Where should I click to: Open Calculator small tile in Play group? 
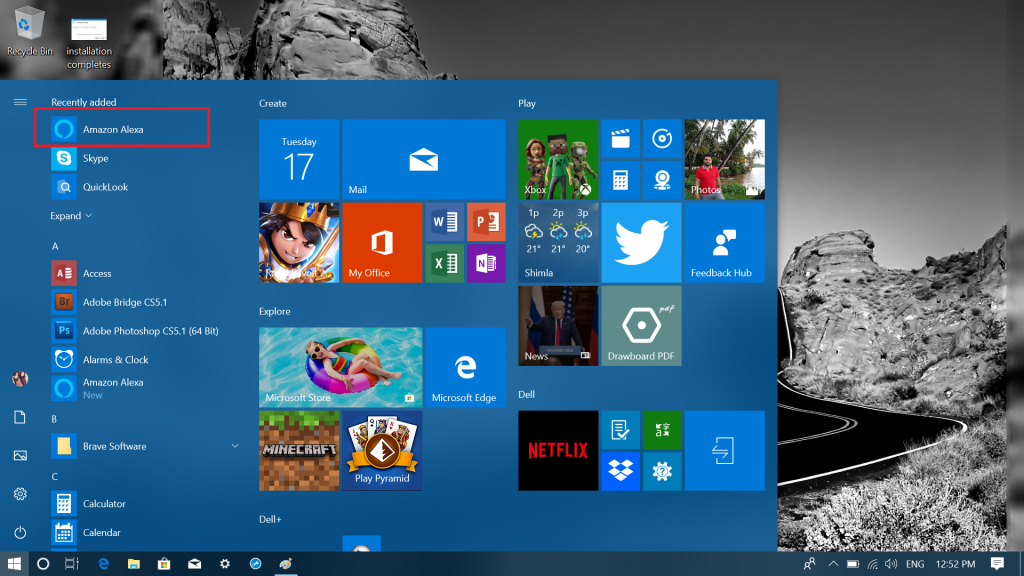[620, 180]
